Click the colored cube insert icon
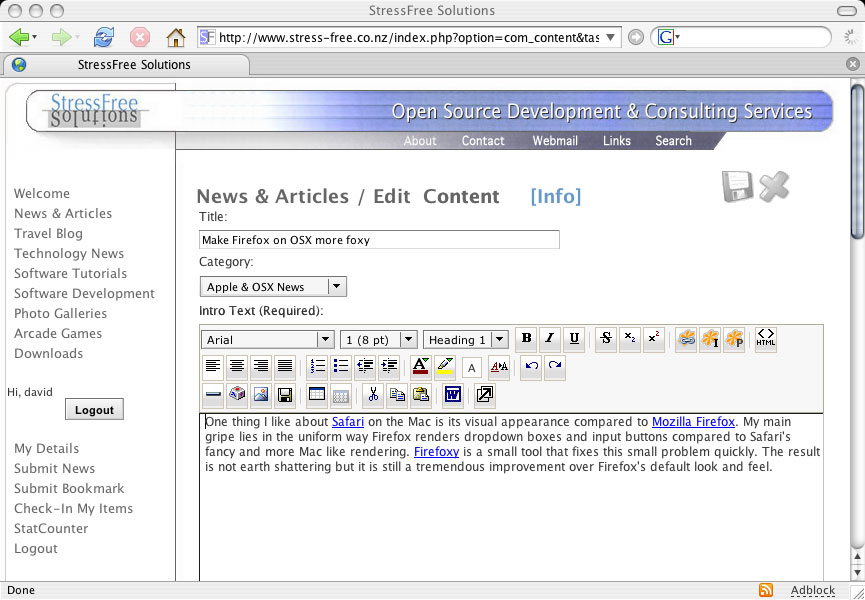 click(237, 395)
